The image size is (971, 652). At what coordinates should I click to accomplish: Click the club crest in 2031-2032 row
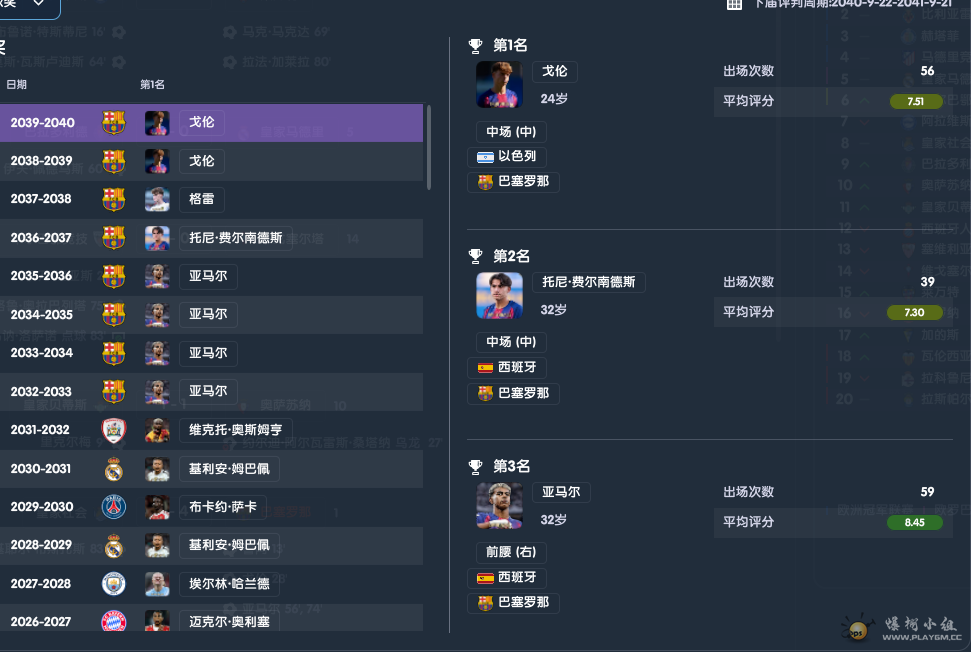click(x=113, y=430)
